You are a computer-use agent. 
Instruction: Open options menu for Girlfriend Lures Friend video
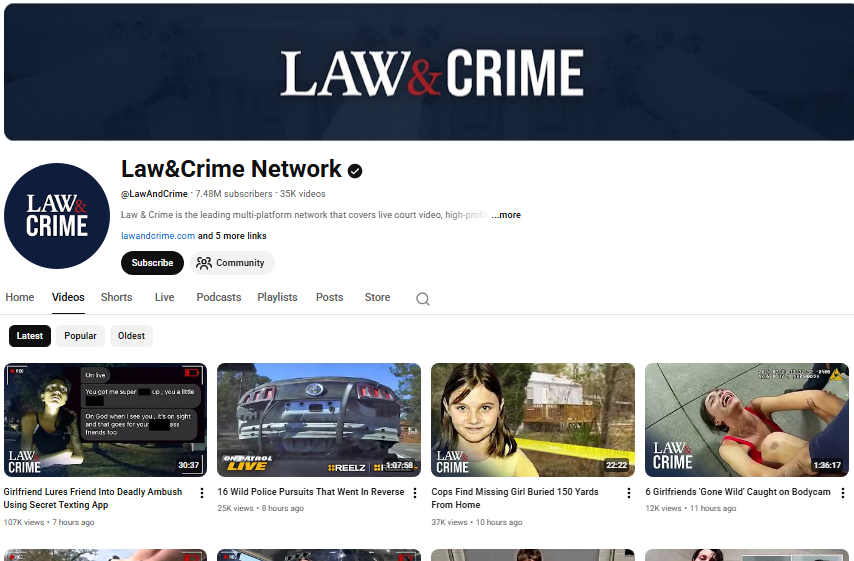coord(202,493)
